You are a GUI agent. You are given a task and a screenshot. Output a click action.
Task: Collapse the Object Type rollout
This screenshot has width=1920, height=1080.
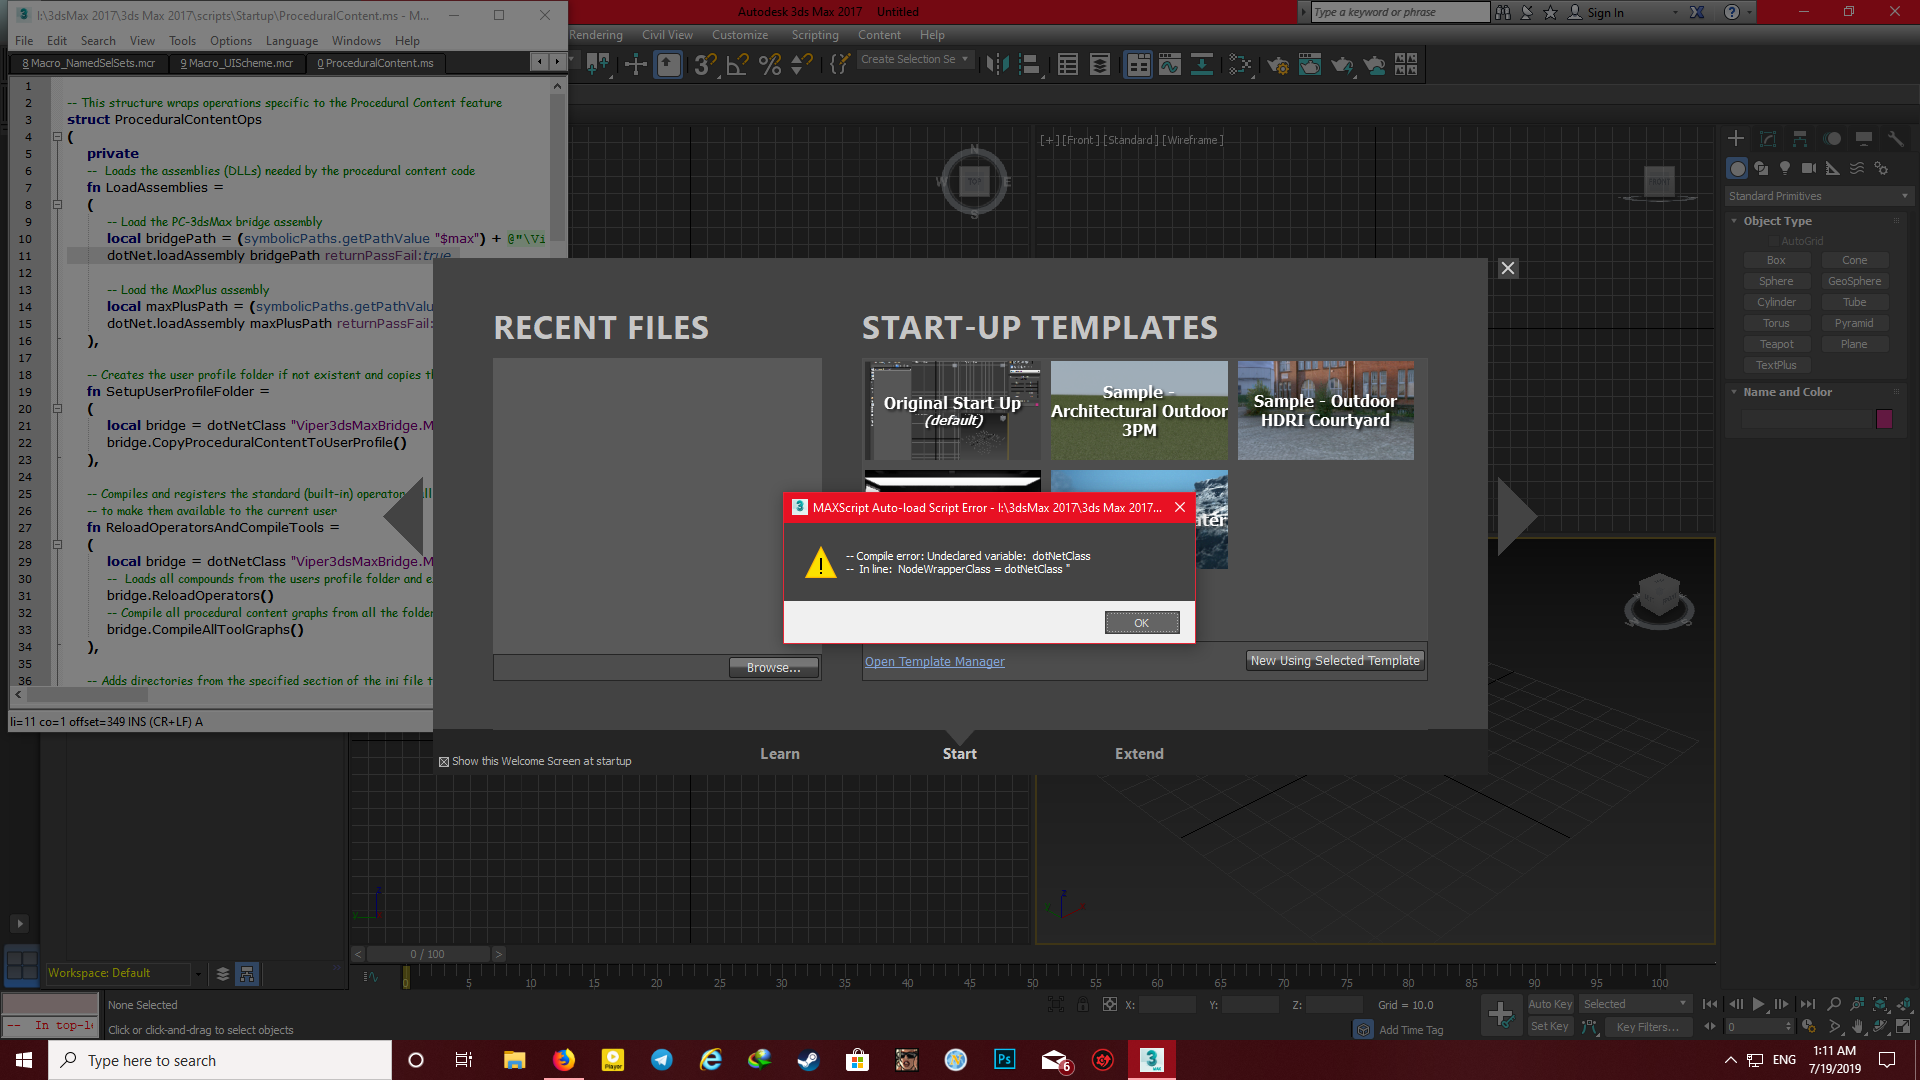pos(1777,221)
